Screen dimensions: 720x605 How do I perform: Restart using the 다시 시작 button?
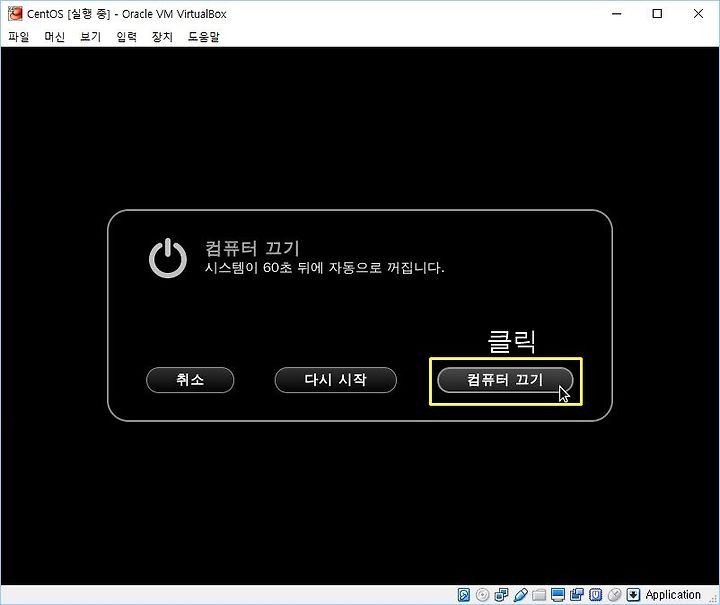coord(336,380)
